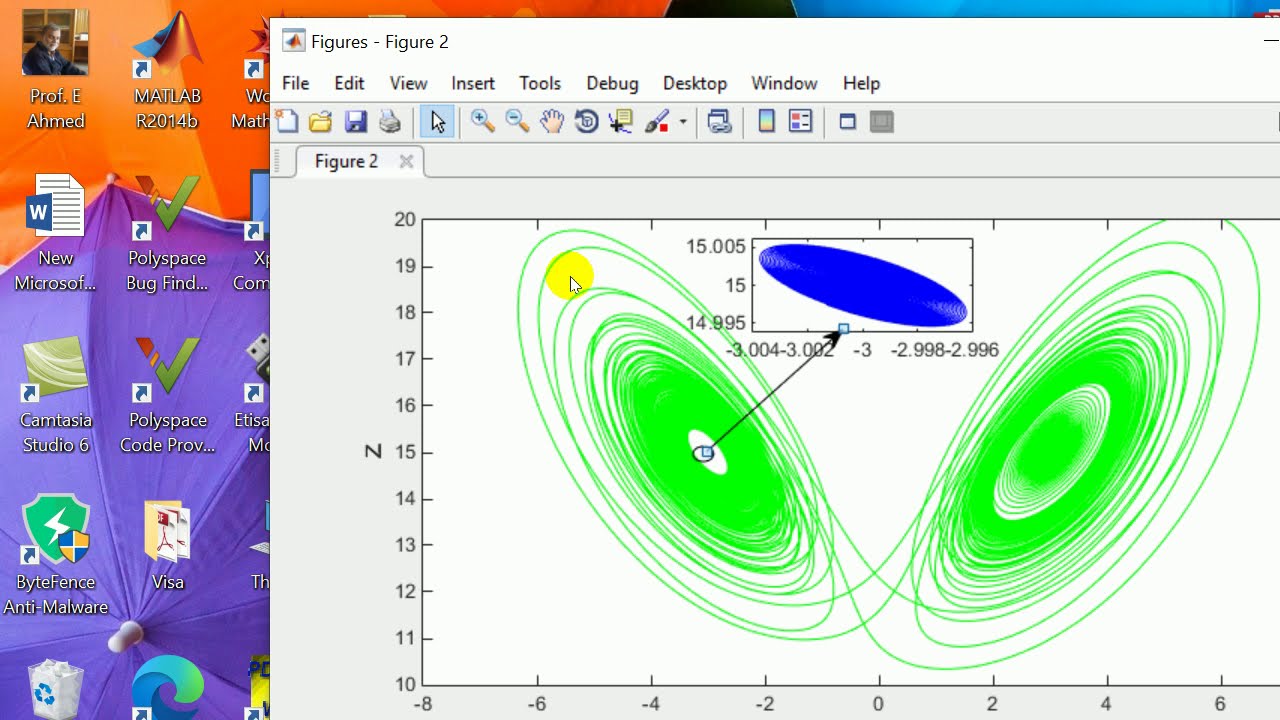The height and width of the screenshot is (720, 1280).
Task: Open the Debug menu
Action: (612, 83)
